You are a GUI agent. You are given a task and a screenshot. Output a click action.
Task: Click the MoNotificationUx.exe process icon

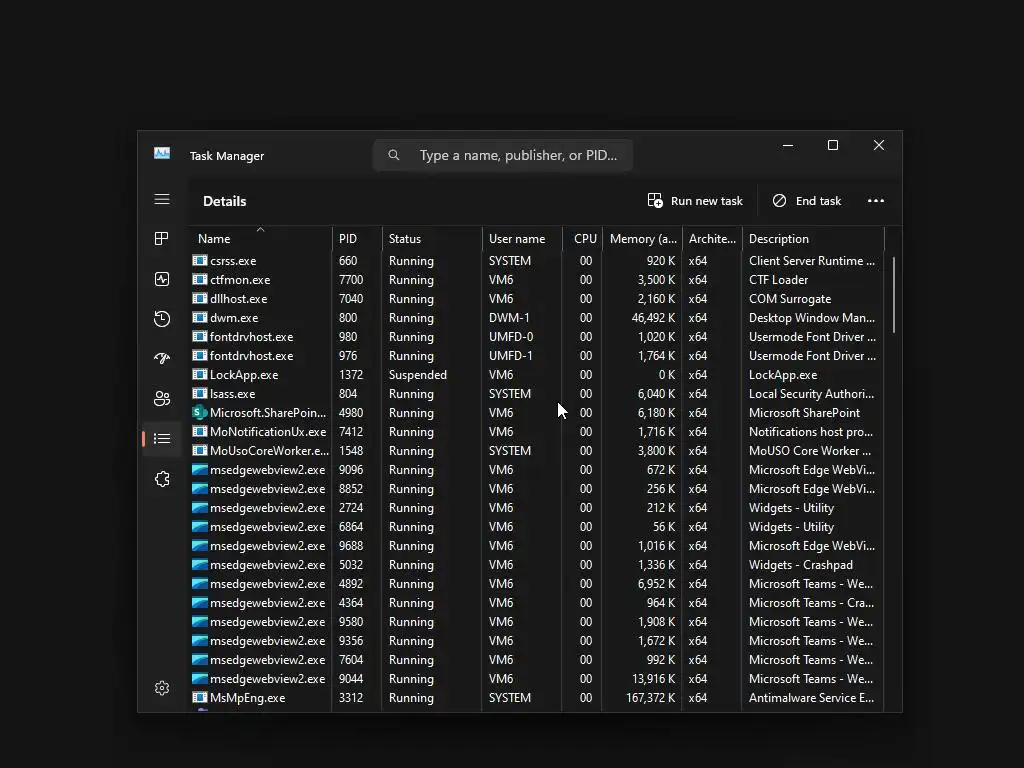(200, 432)
